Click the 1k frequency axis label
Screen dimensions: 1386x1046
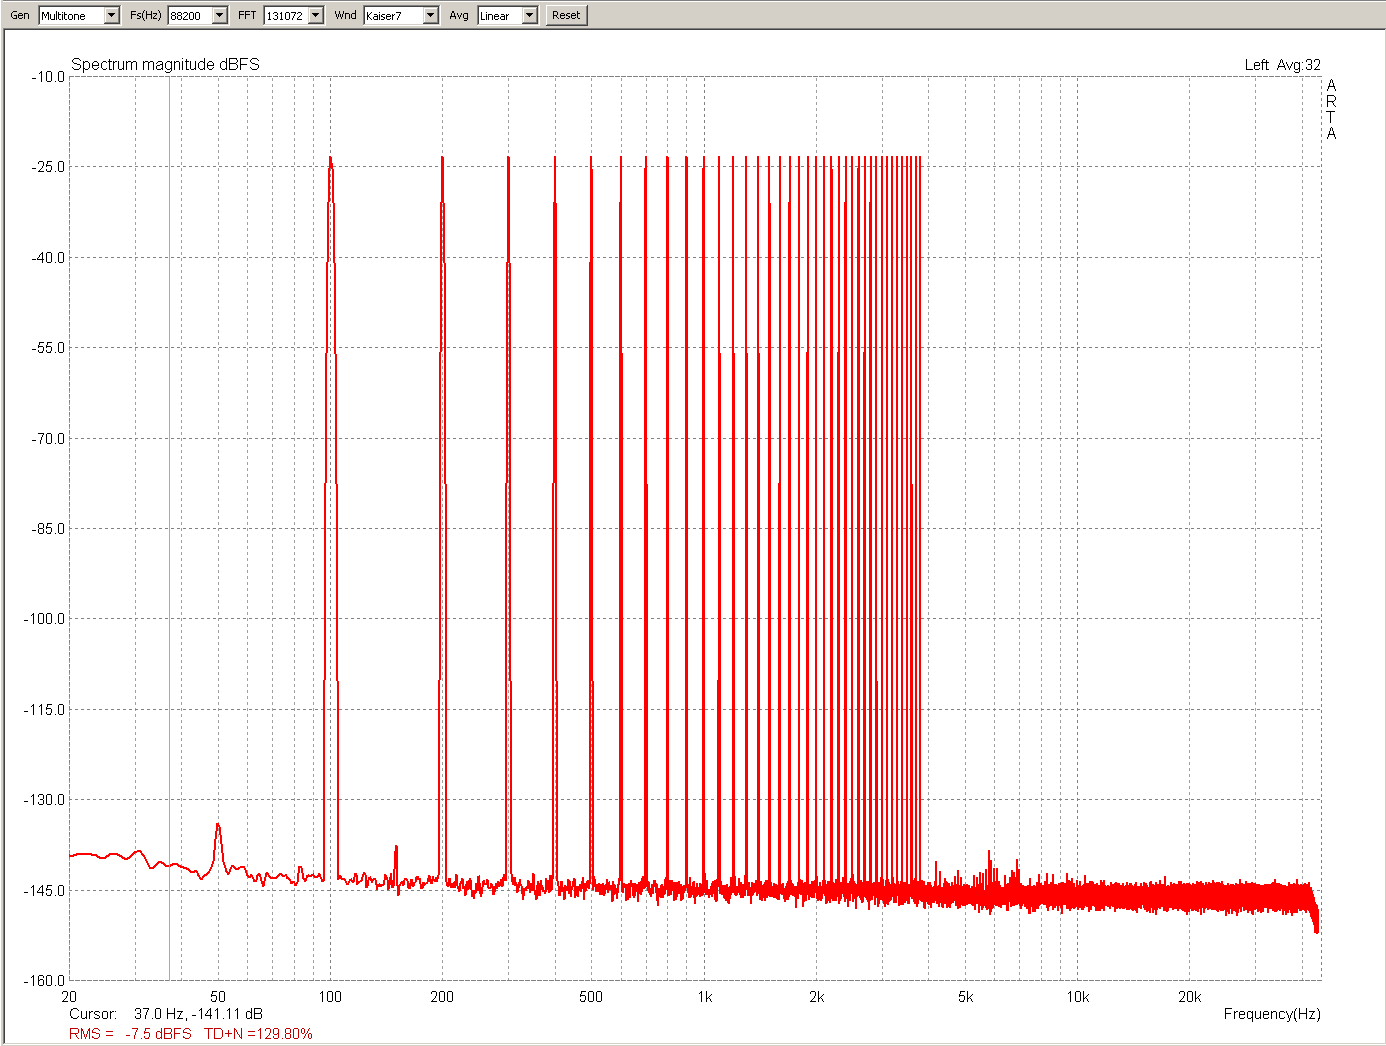pyautogui.click(x=705, y=997)
